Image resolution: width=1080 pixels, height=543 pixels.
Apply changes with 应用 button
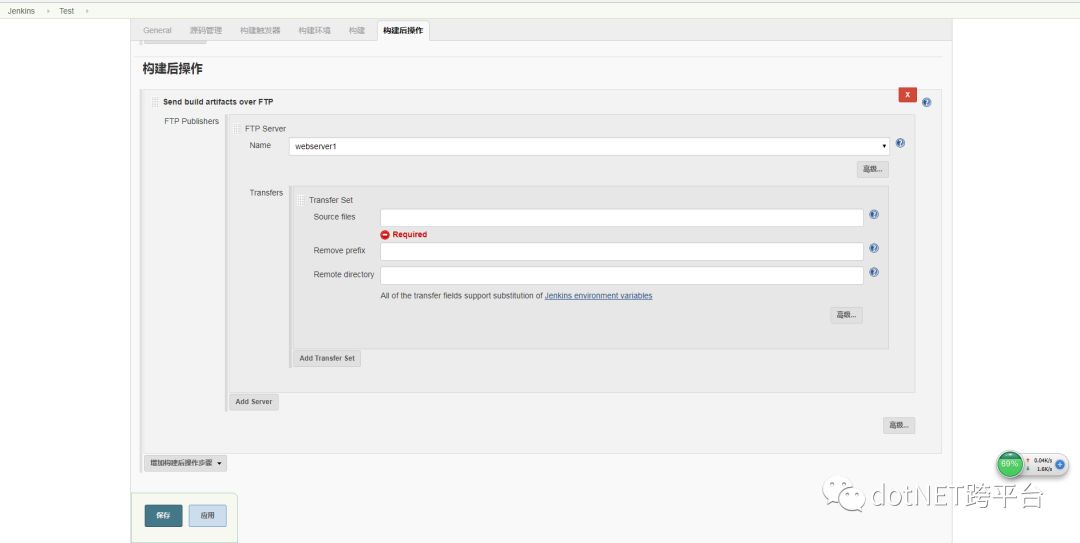coord(207,515)
